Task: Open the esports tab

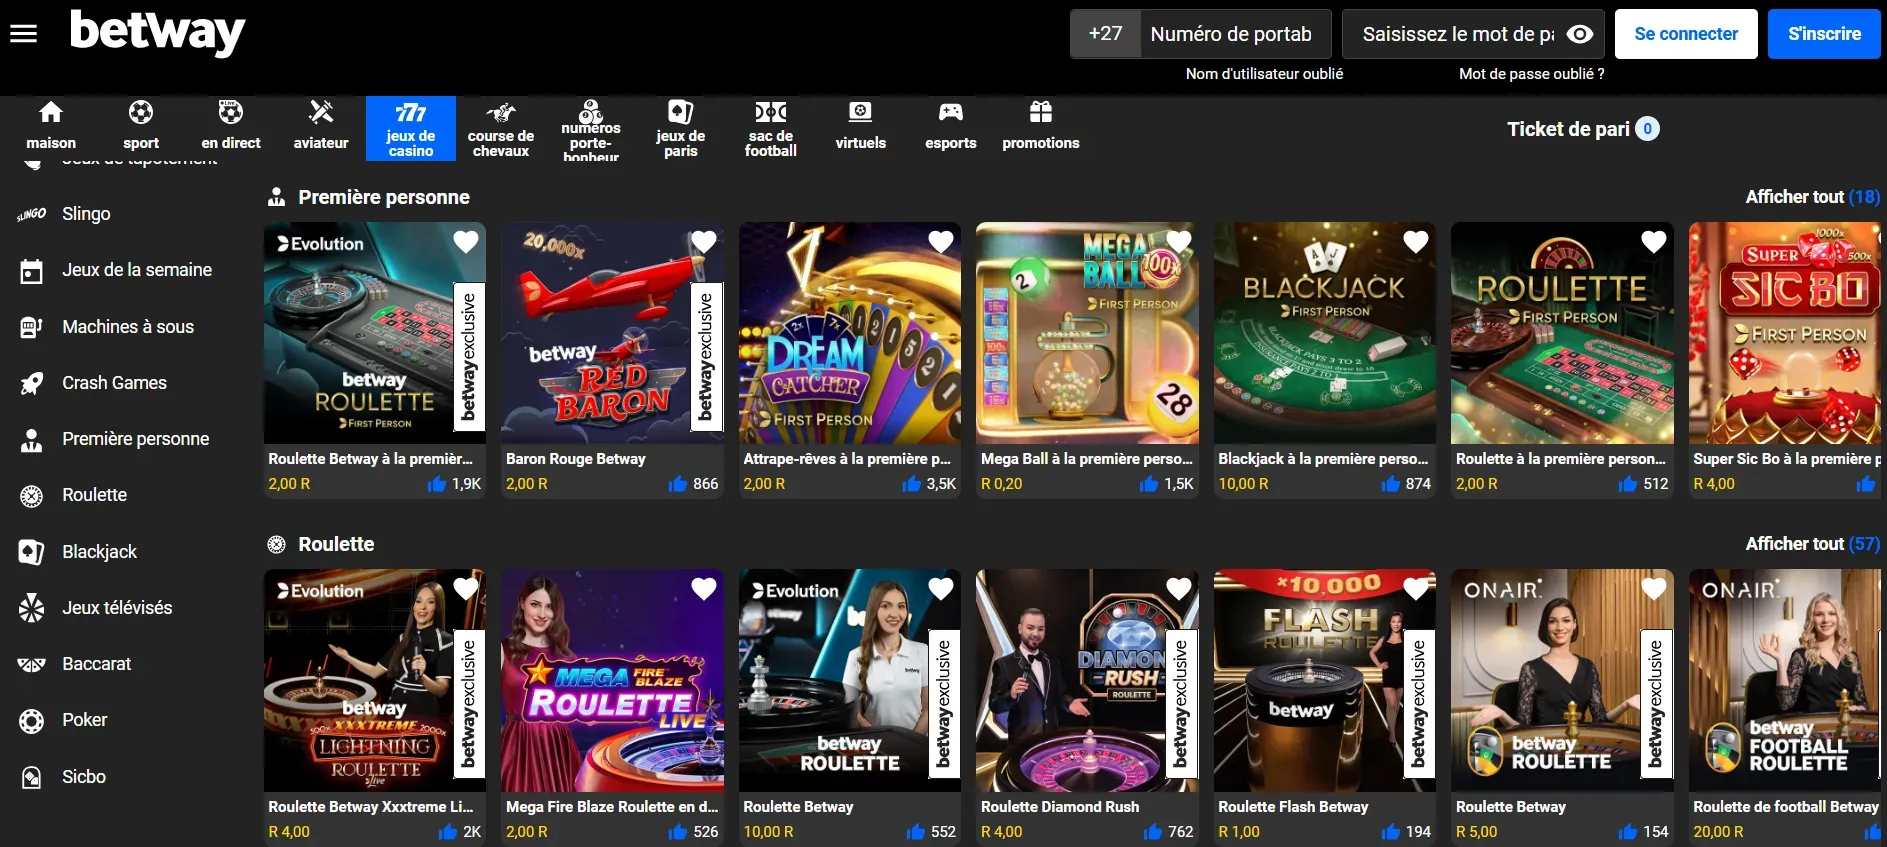Action: point(951,127)
